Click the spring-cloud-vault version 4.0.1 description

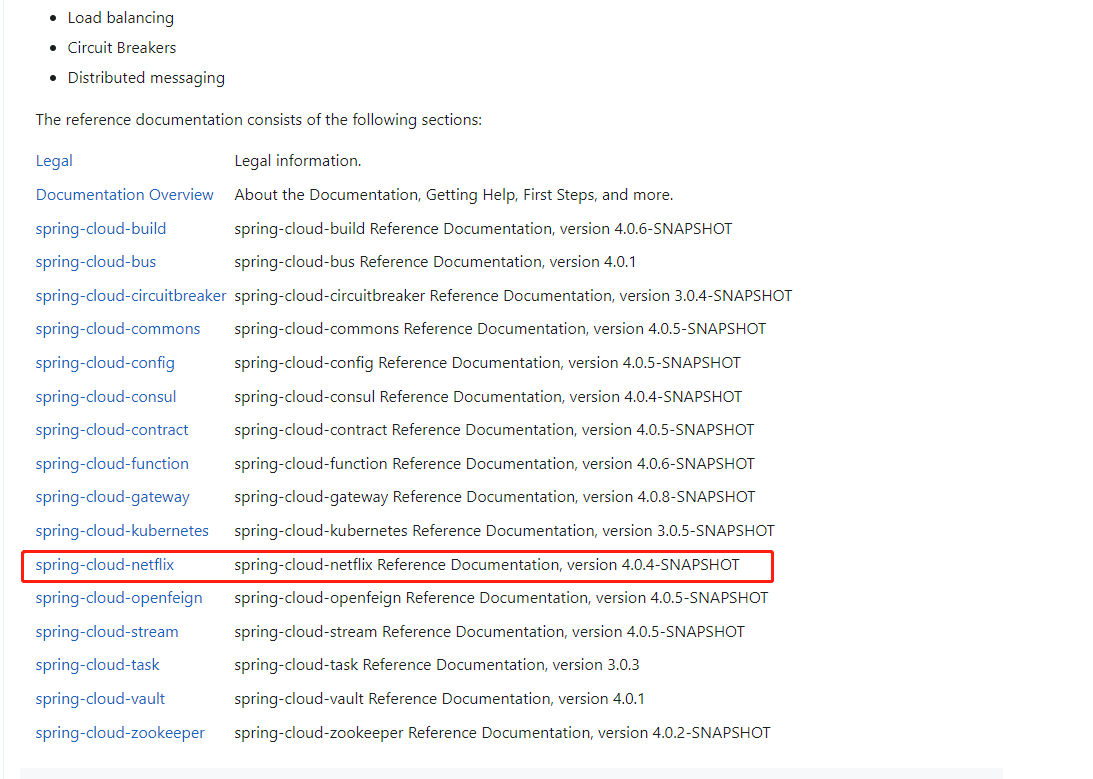point(439,699)
